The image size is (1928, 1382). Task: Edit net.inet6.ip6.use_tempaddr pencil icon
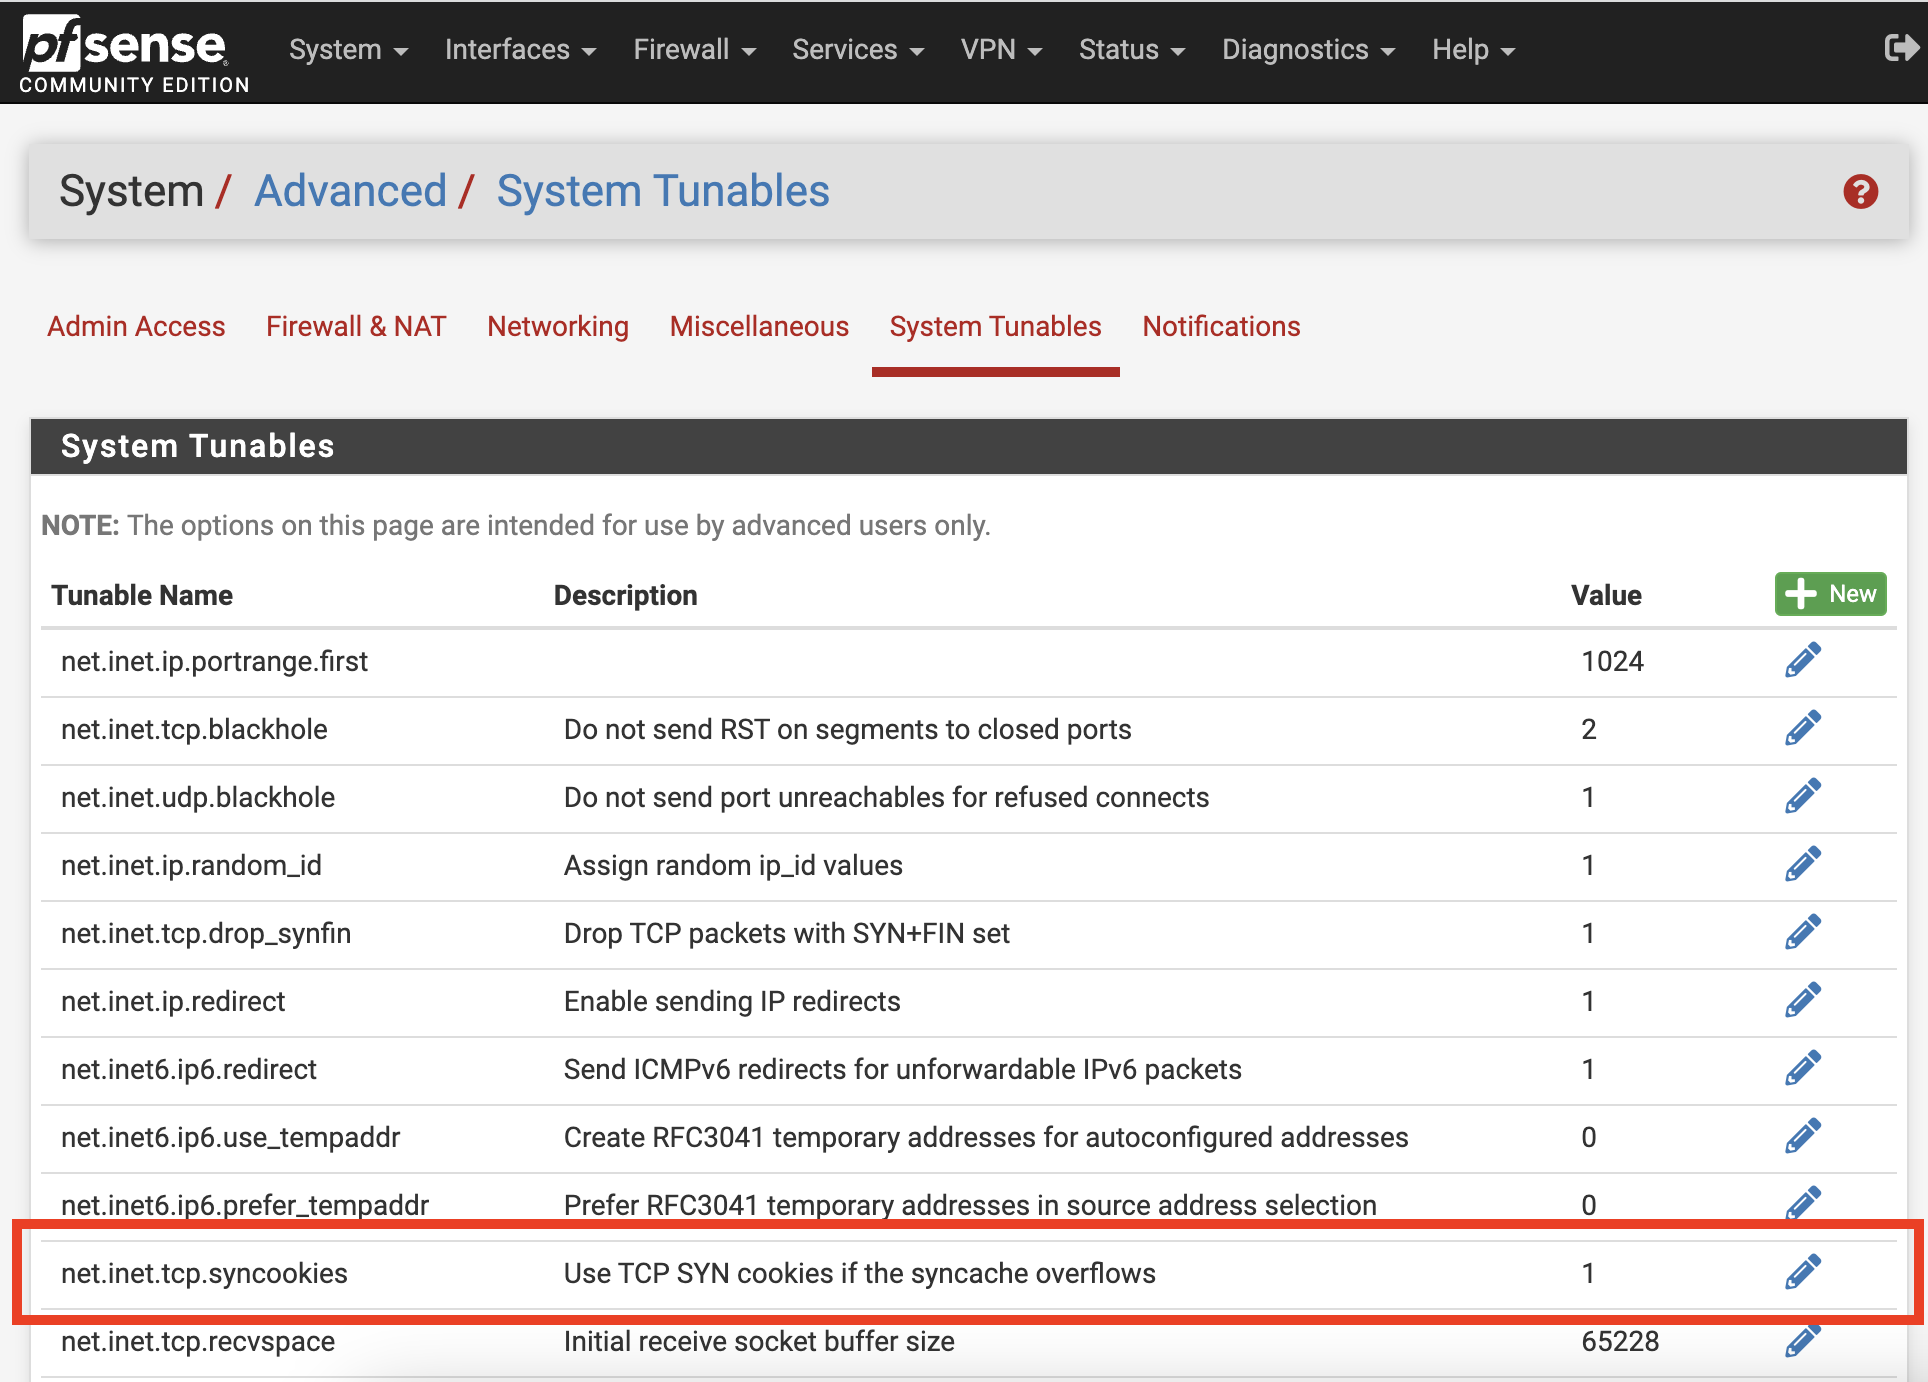pyautogui.click(x=1802, y=1136)
